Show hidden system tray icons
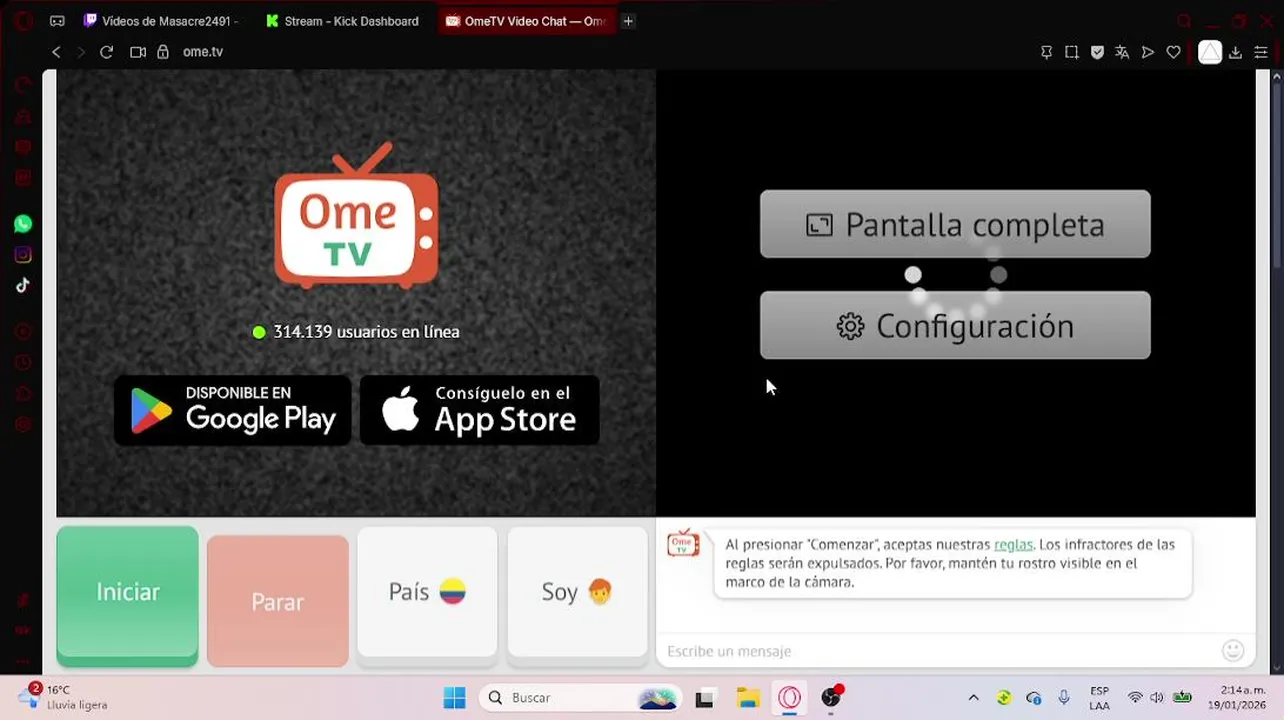Viewport: 1284px width, 720px height. point(973,698)
